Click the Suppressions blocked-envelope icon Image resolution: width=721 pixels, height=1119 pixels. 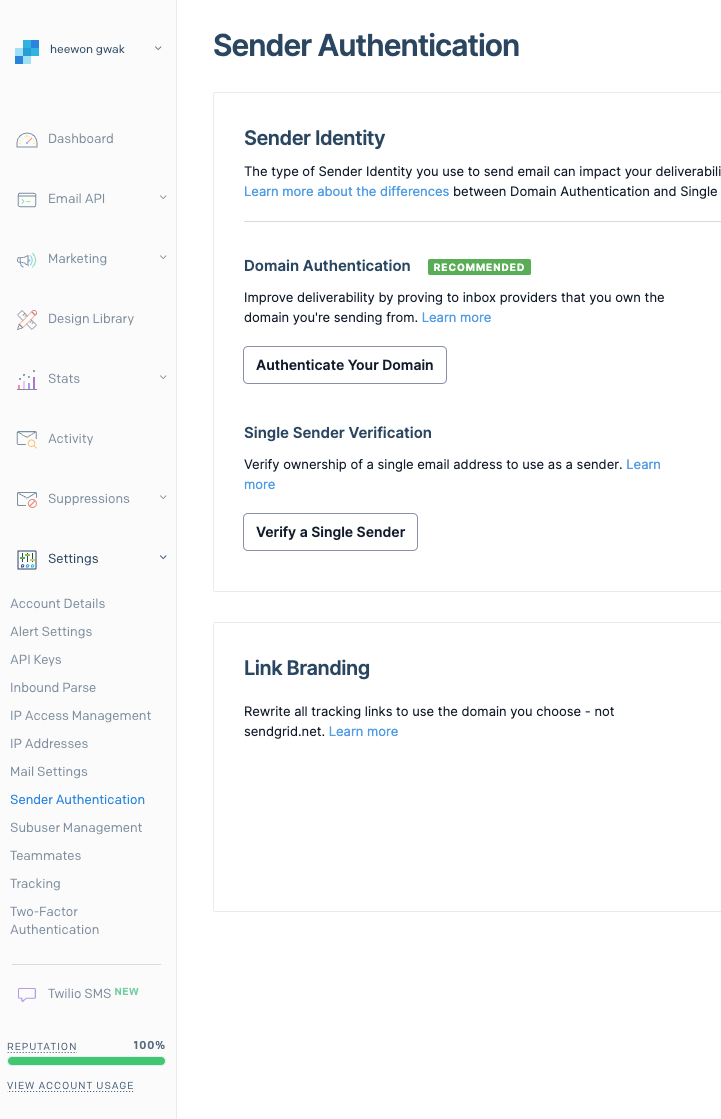27,498
